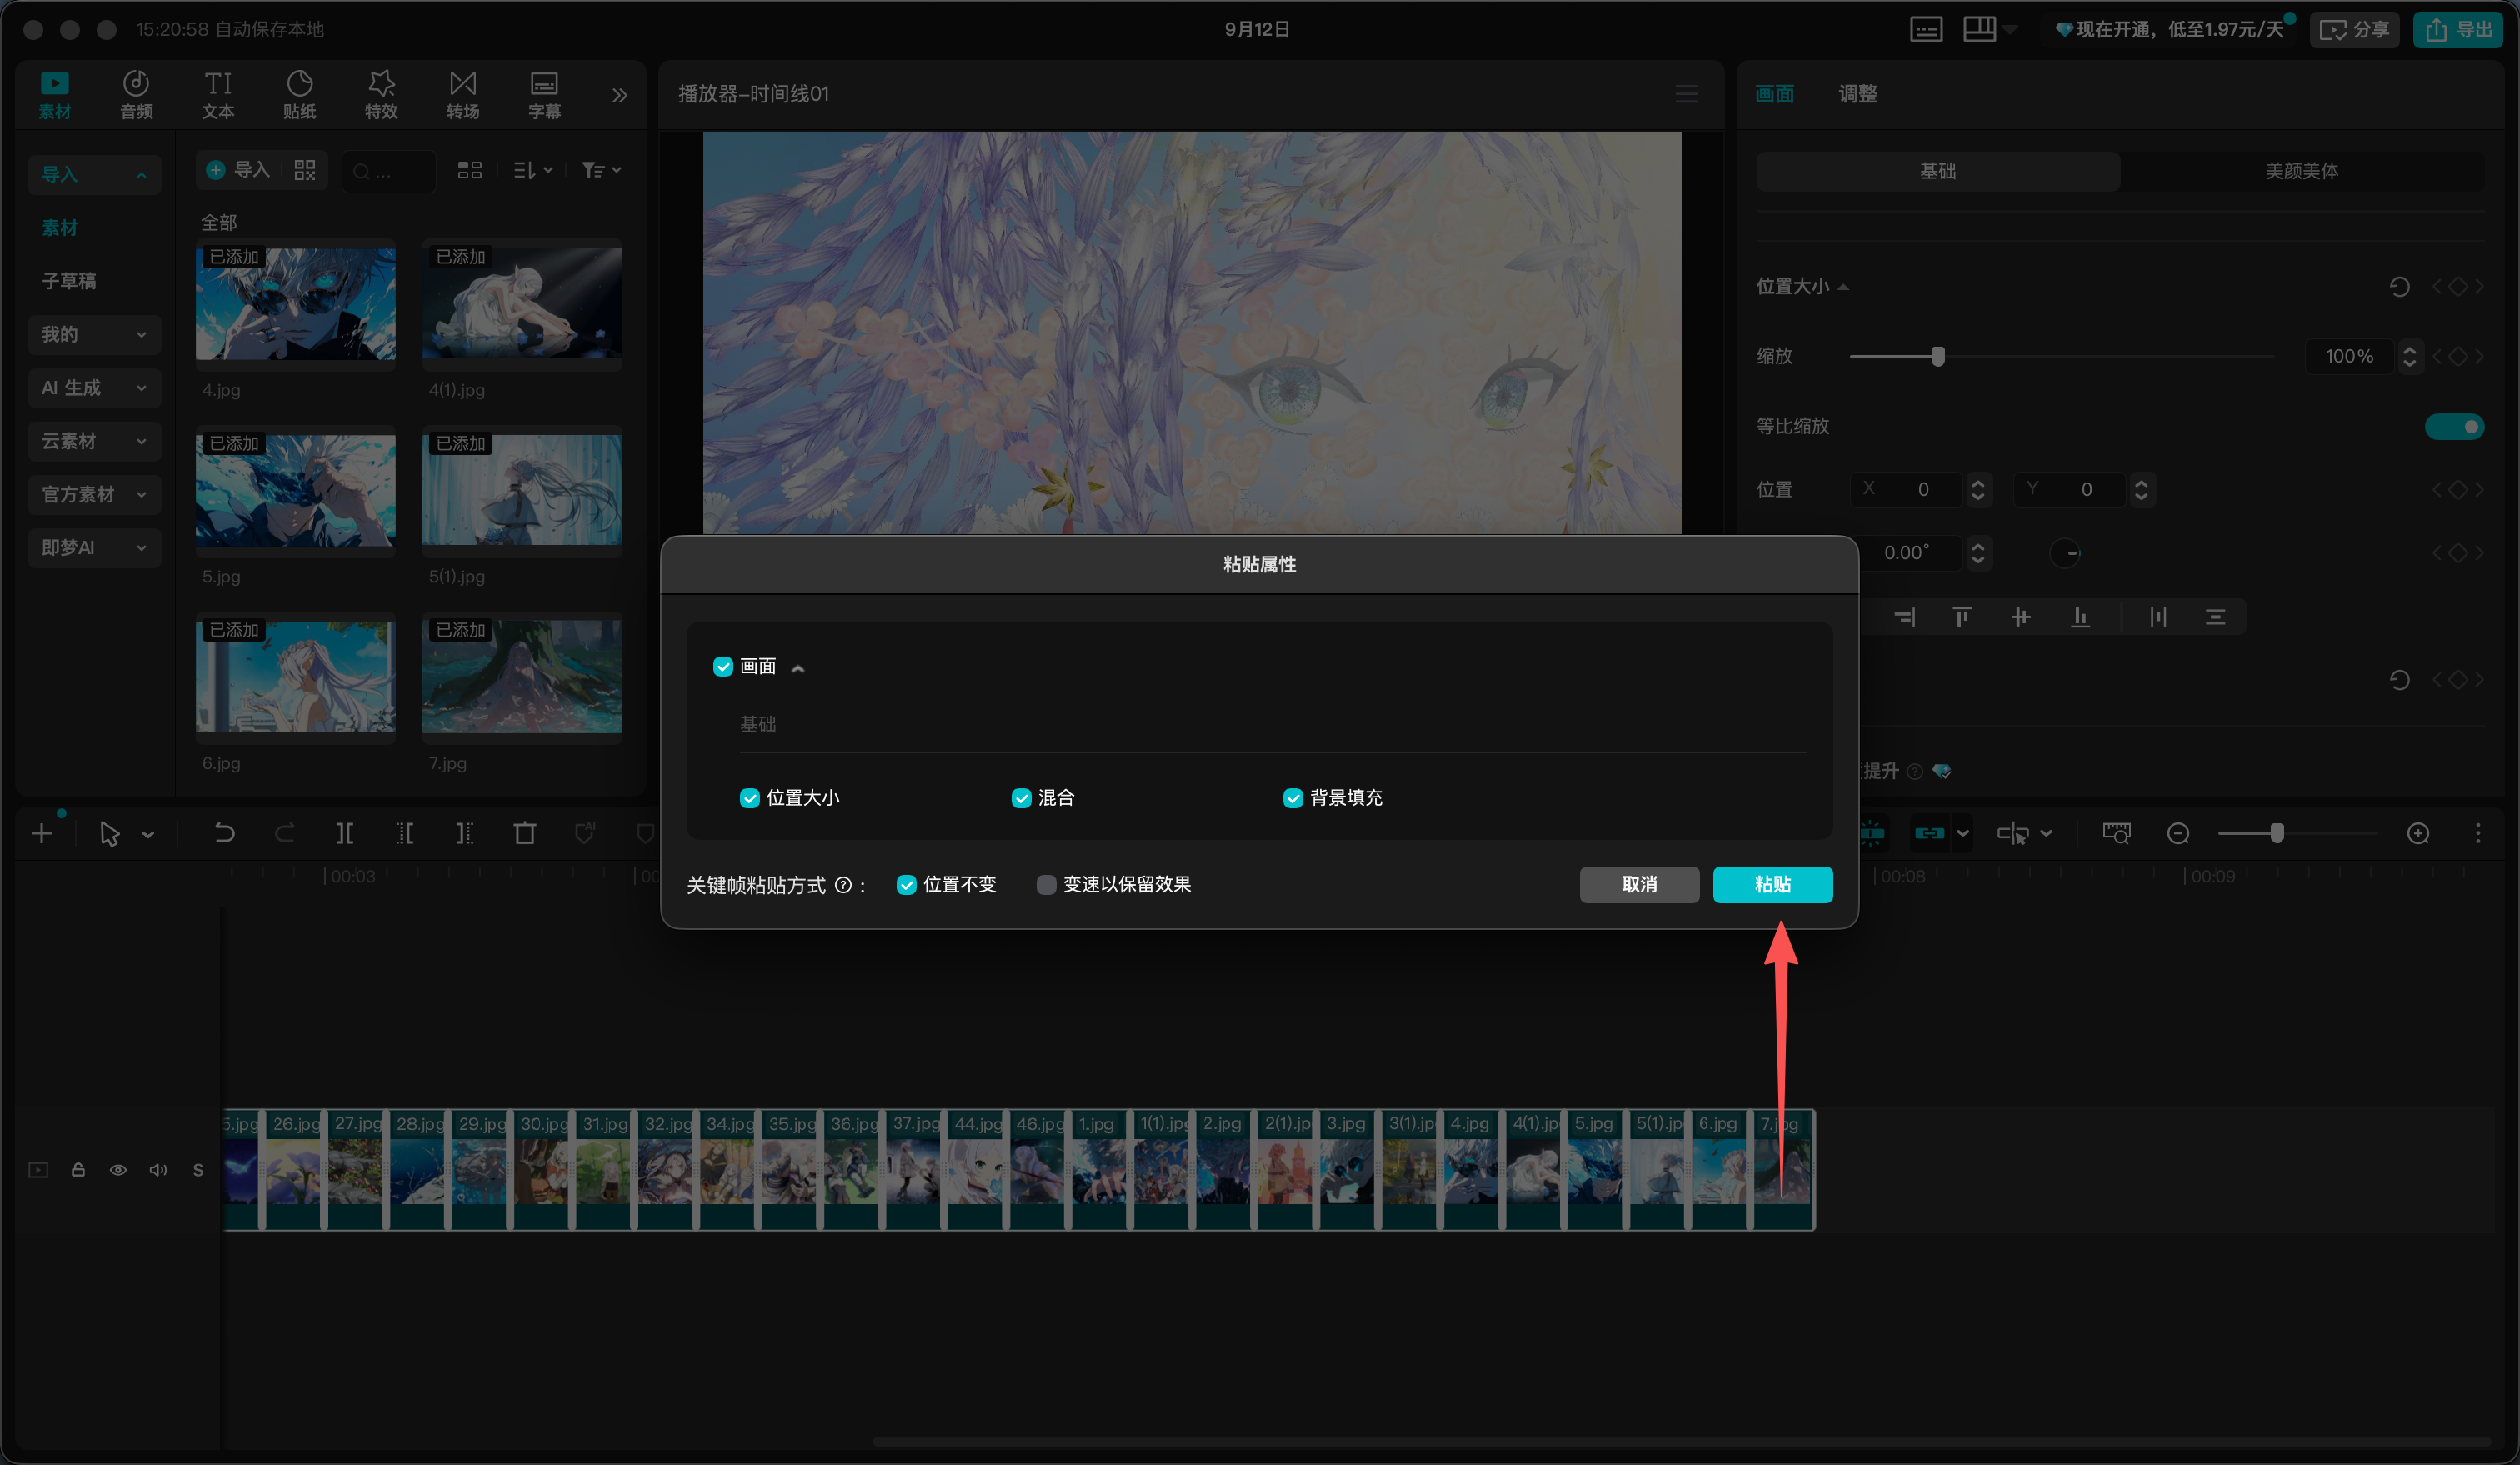Hide the main track with the eye icon
Screen dimensions: 2520x1465
tap(118, 1170)
